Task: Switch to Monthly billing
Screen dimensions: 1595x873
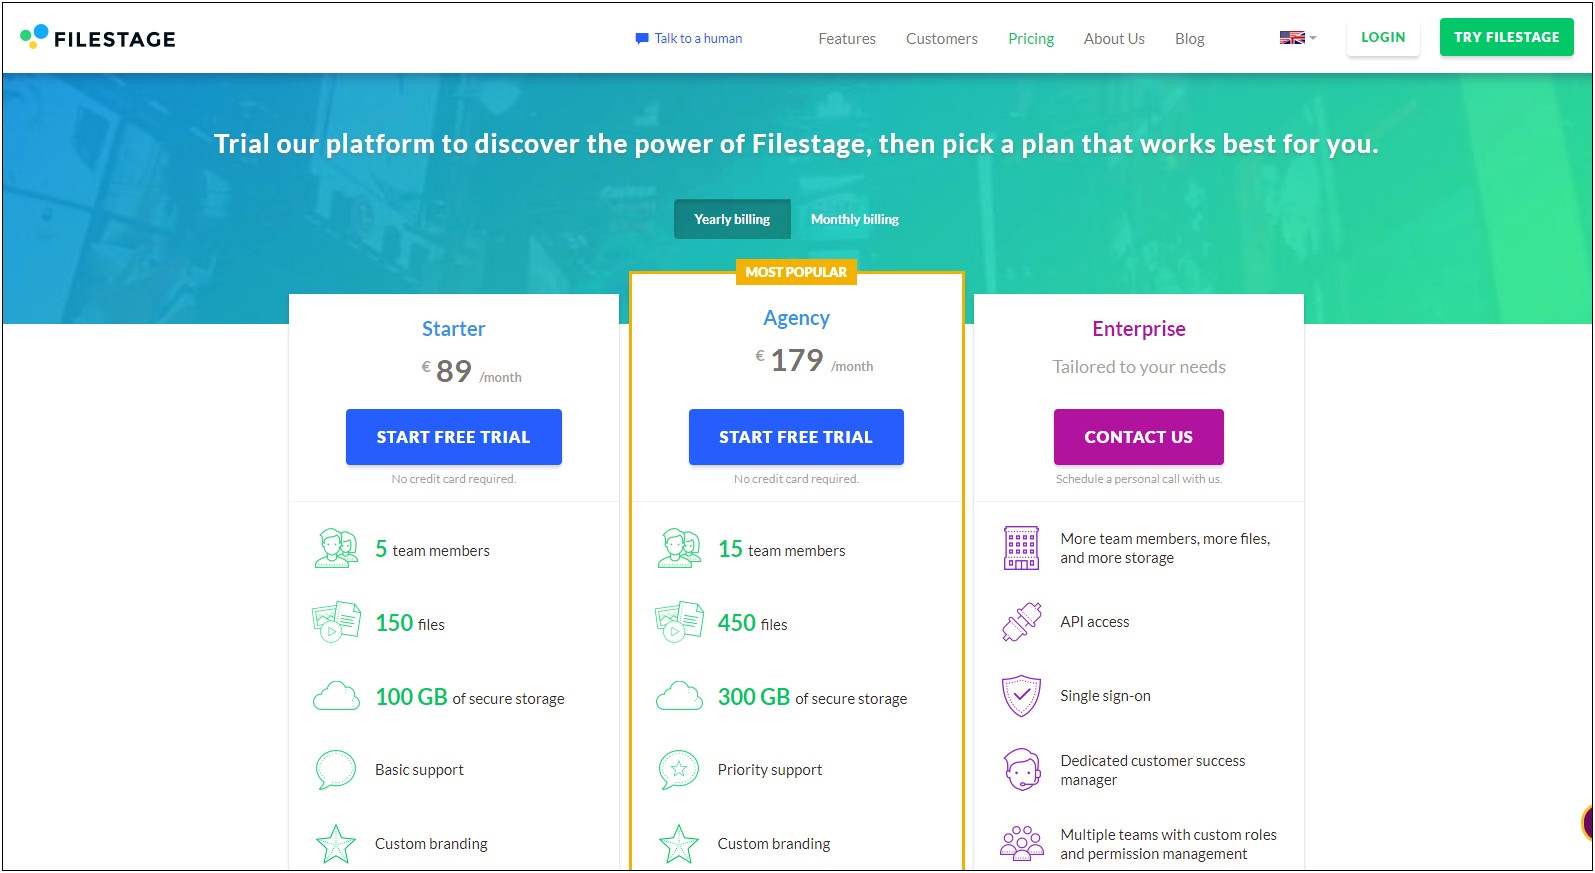Action: tap(855, 219)
